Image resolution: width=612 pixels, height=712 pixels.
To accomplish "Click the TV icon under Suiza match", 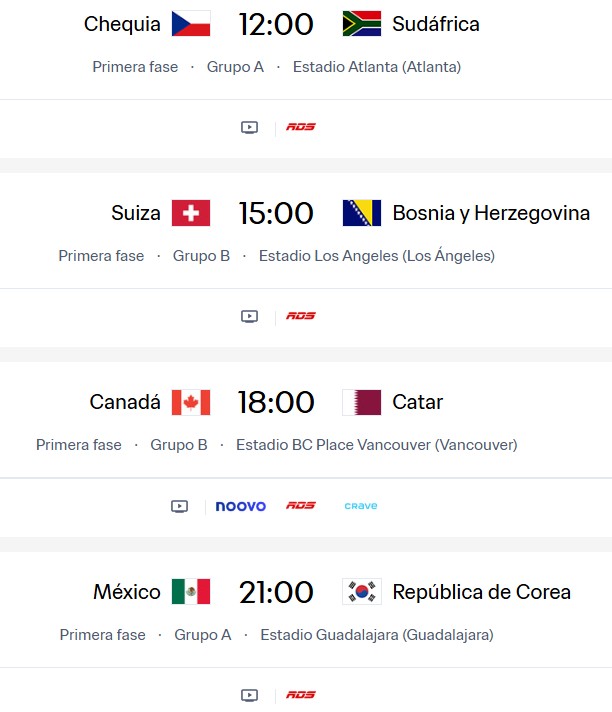I will pyautogui.click(x=249, y=316).
